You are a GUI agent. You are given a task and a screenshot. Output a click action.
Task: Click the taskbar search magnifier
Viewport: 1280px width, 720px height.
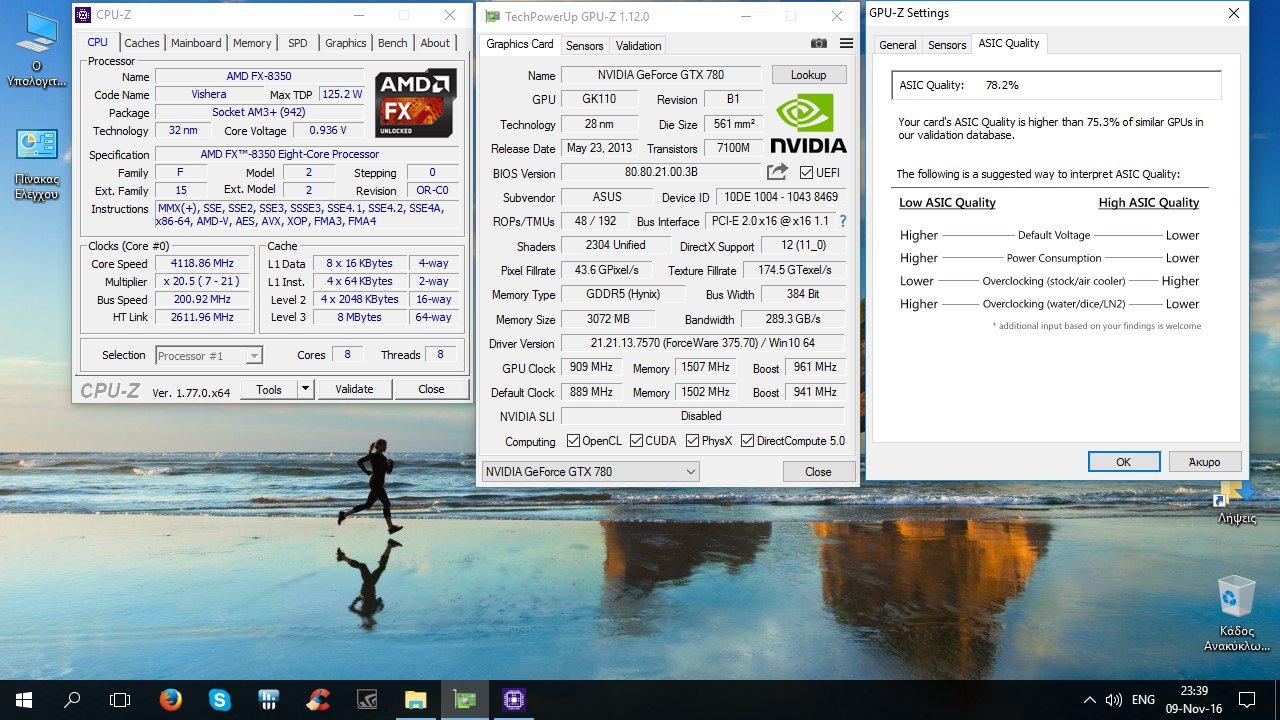pyautogui.click(x=72, y=700)
